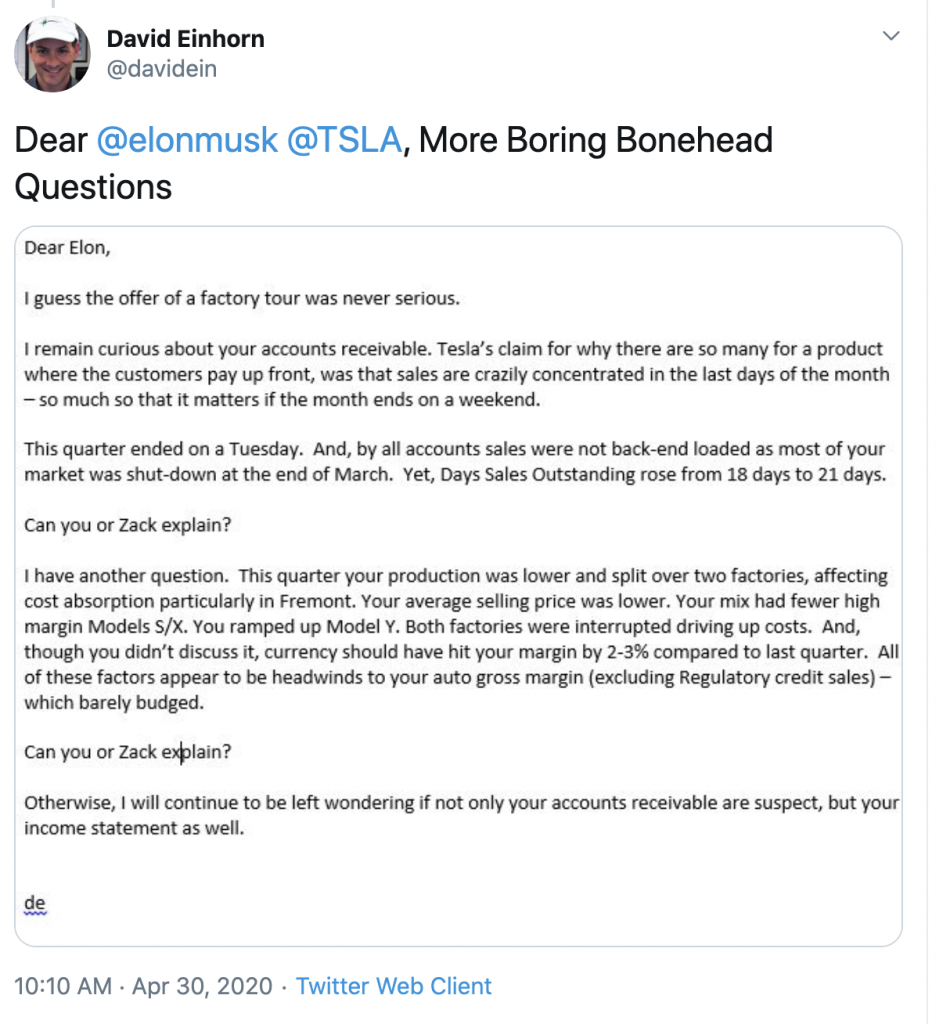Image resolution: width=950 pixels, height=1024 pixels.
Task: Click the first 'Can you or Zack explain?' line
Action: tap(127, 525)
